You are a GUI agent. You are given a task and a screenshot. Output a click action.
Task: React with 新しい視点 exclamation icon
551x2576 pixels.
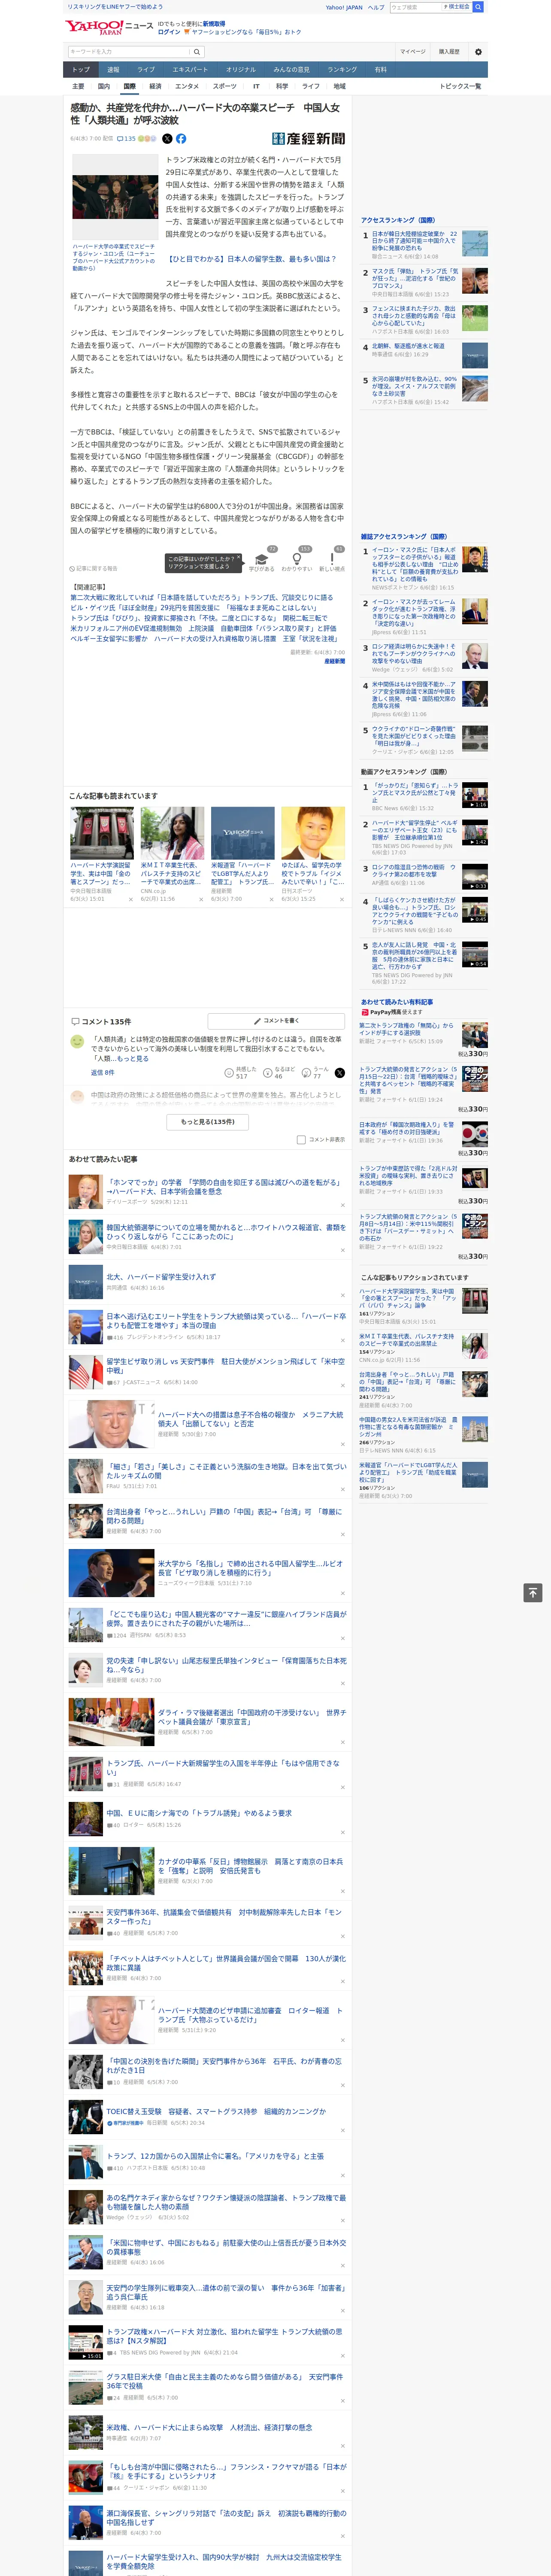pyautogui.click(x=332, y=559)
